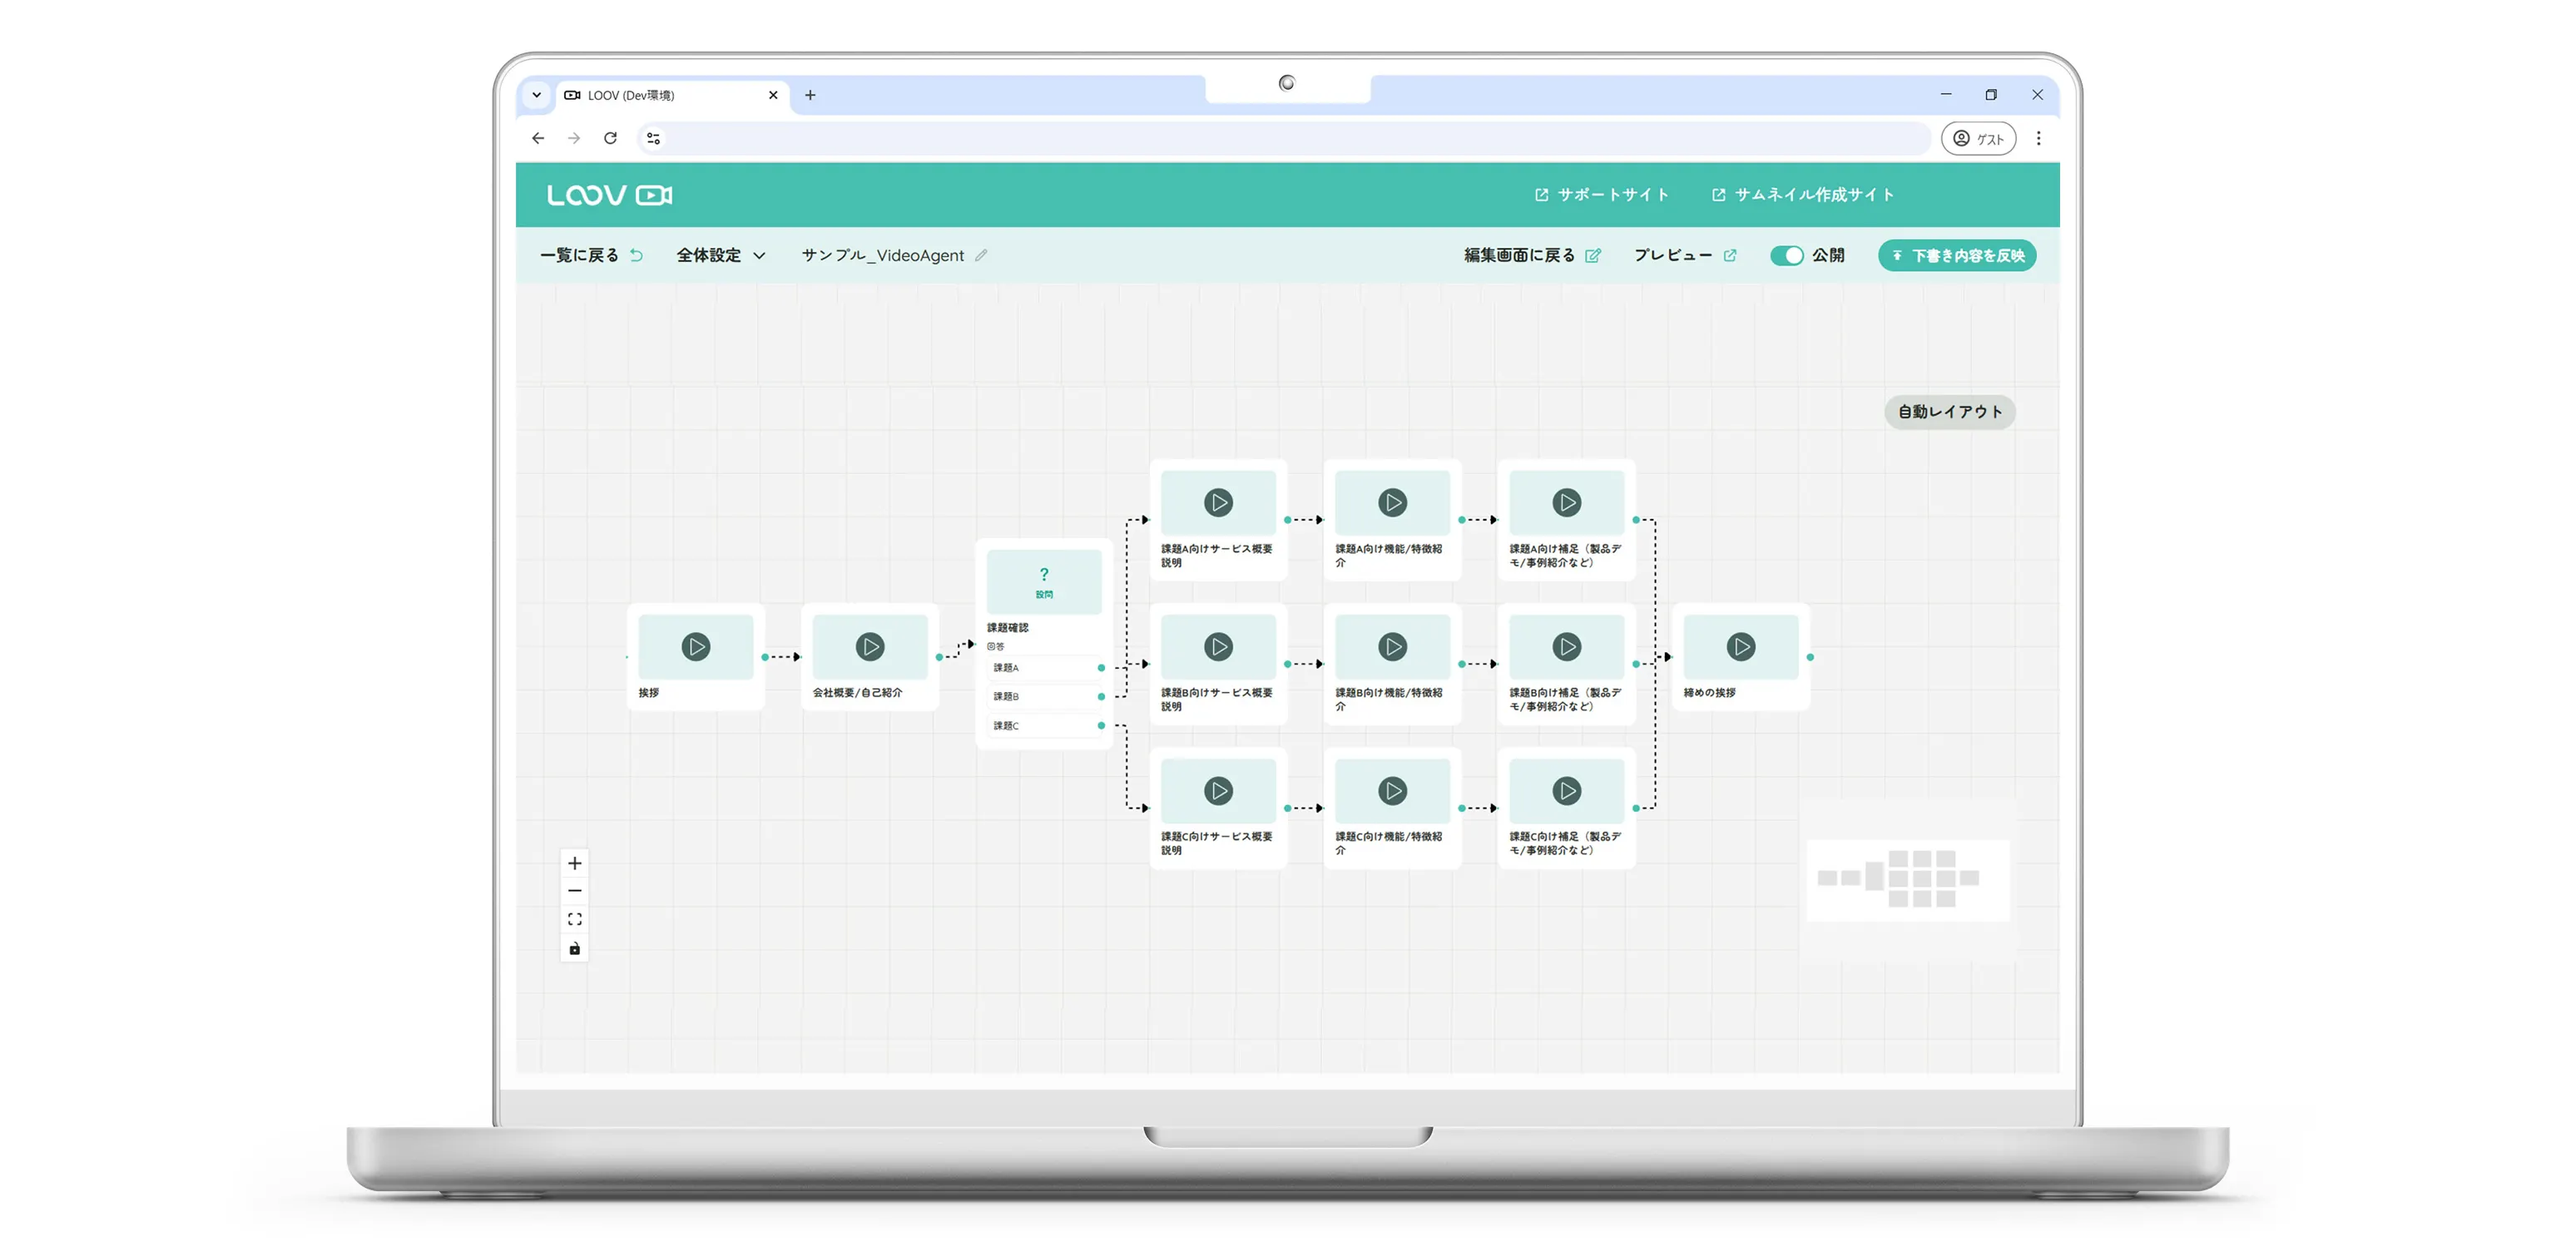Image resolution: width=2576 pixels, height=1251 pixels.
Task: Click the zoom out minus icon
Action: coord(574,891)
